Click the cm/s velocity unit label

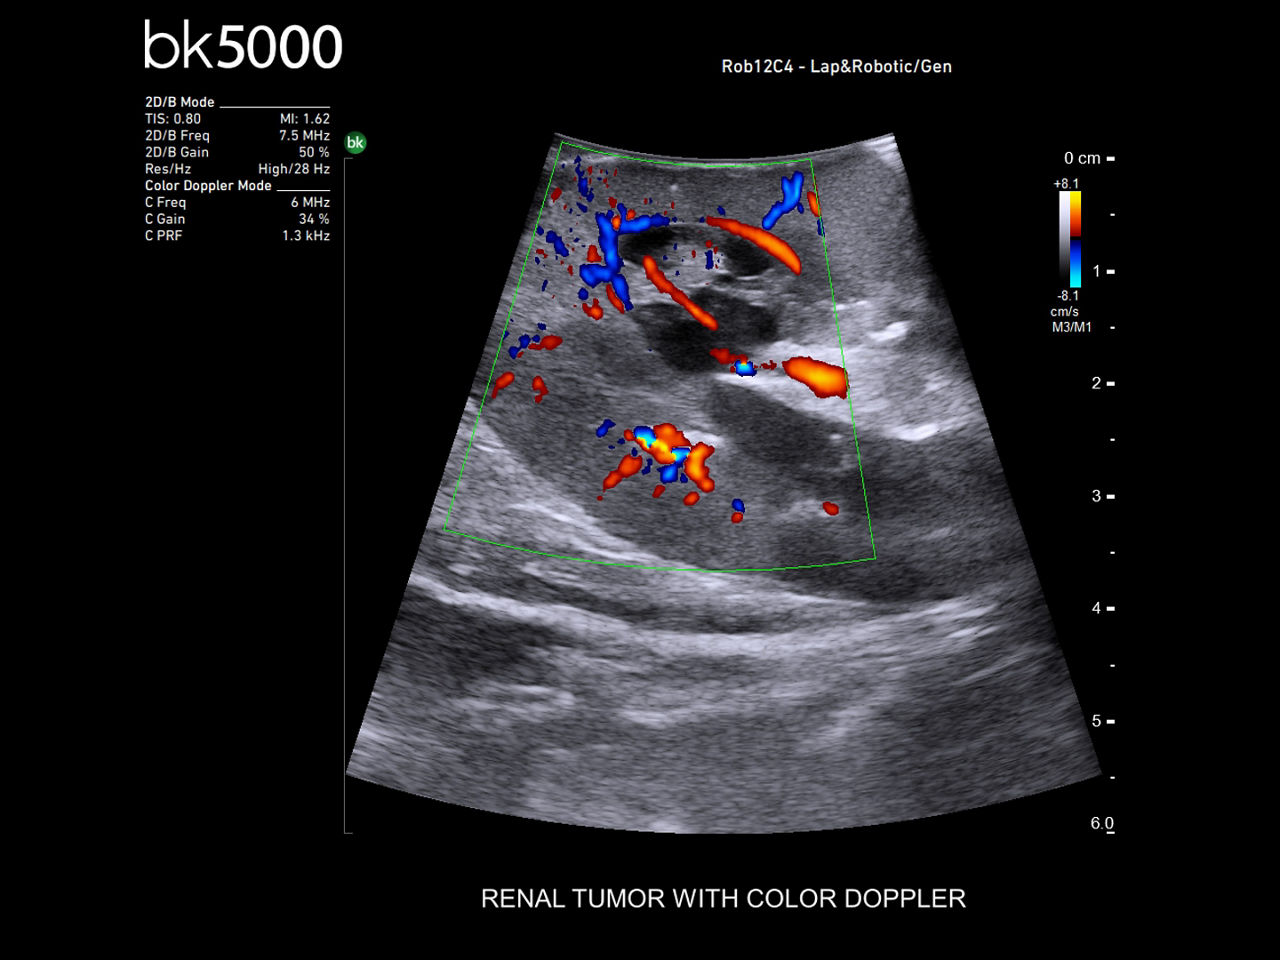point(1063,311)
